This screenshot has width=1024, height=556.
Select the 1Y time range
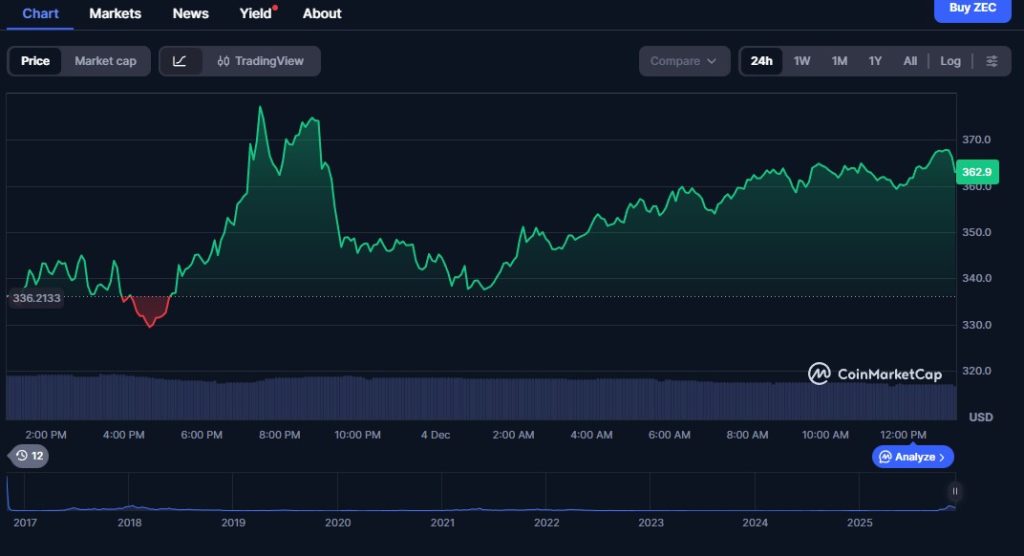pos(875,61)
